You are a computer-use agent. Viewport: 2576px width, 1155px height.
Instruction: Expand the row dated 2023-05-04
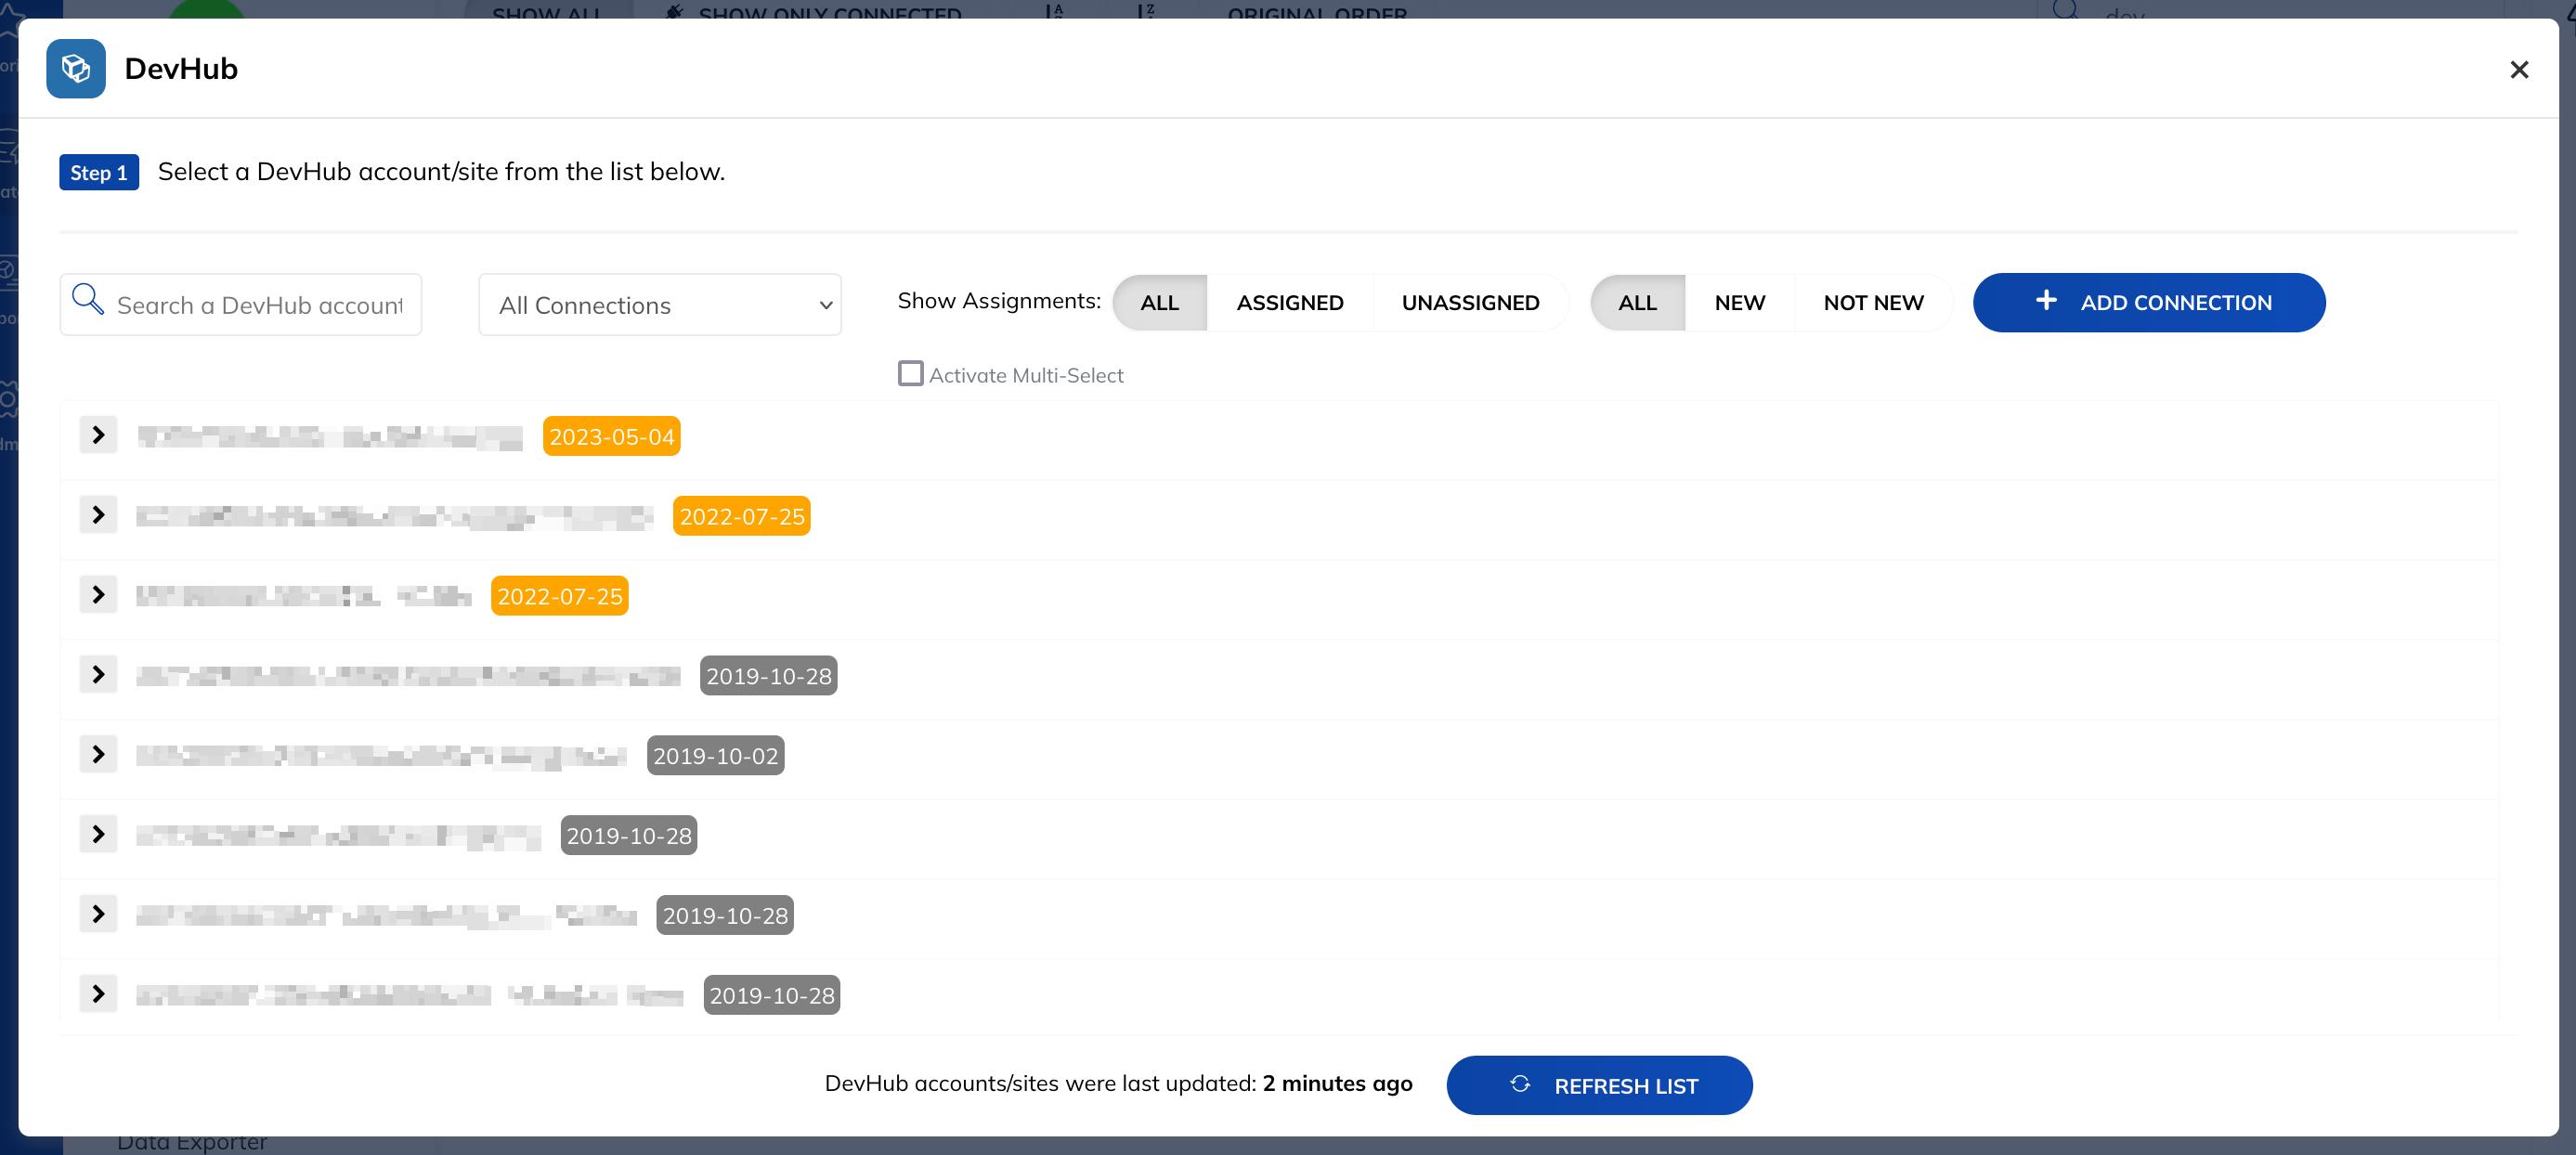[98, 435]
